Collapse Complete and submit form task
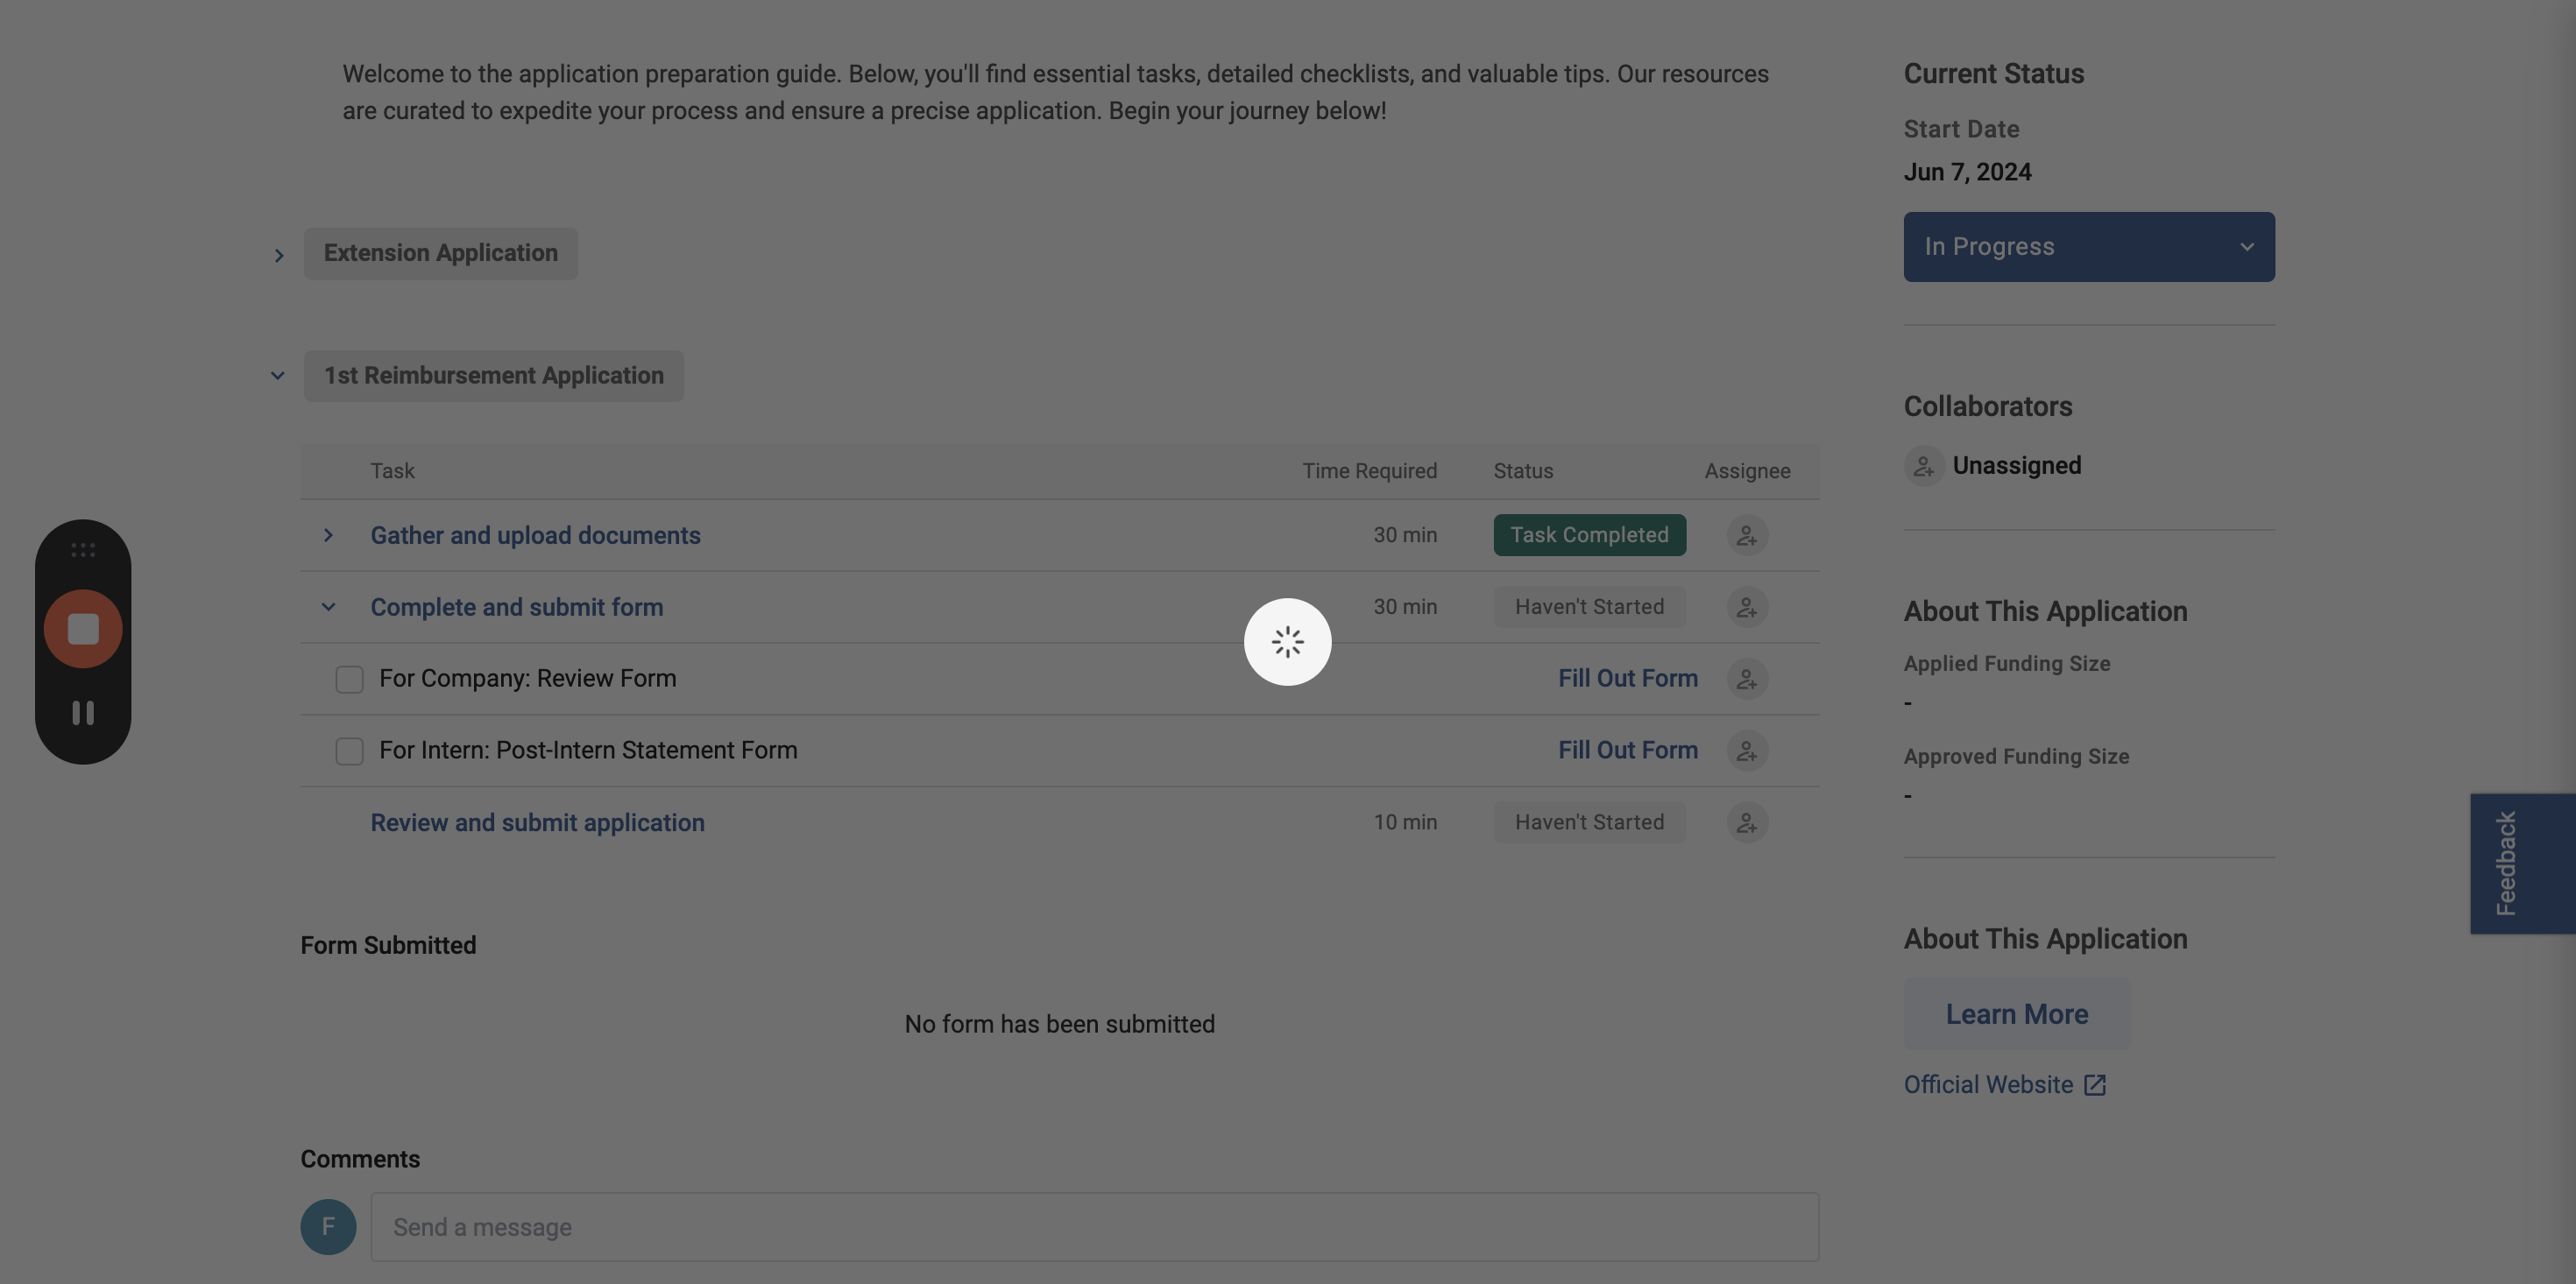The width and height of the screenshot is (2576, 1284). [x=328, y=607]
